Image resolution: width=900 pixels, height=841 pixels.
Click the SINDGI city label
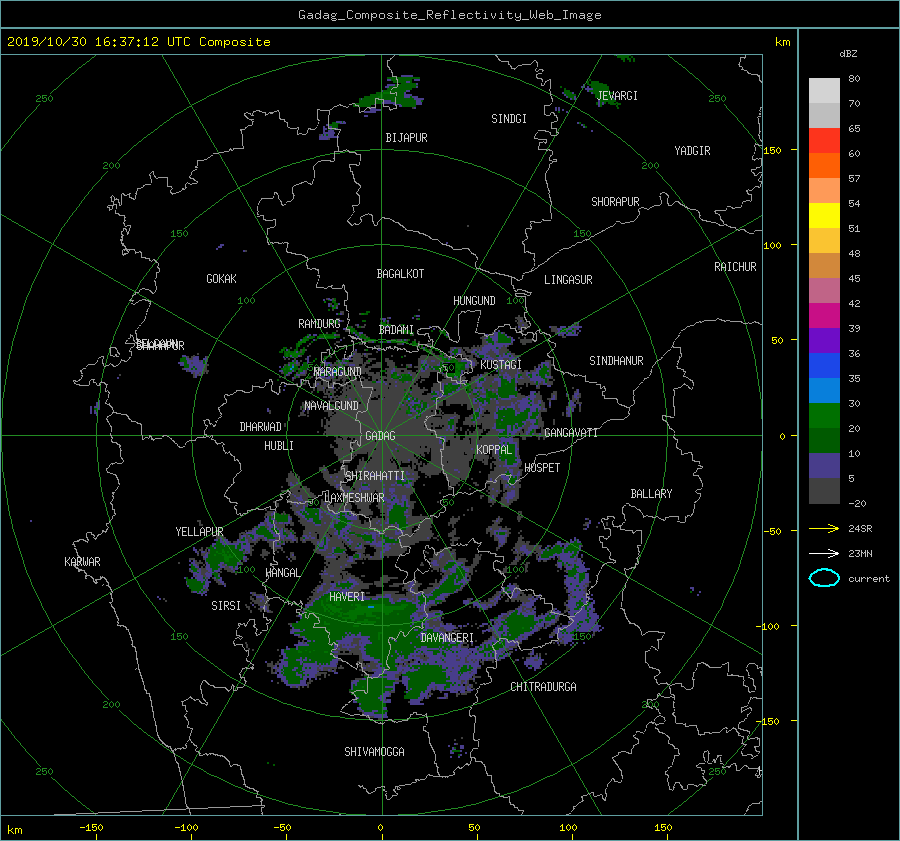(509, 119)
